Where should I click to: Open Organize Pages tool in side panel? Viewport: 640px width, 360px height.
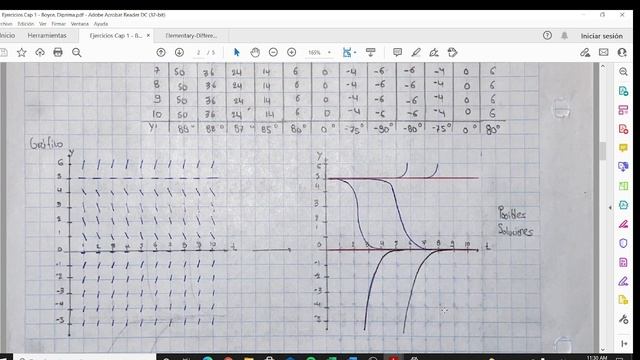(x=623, y=186)
